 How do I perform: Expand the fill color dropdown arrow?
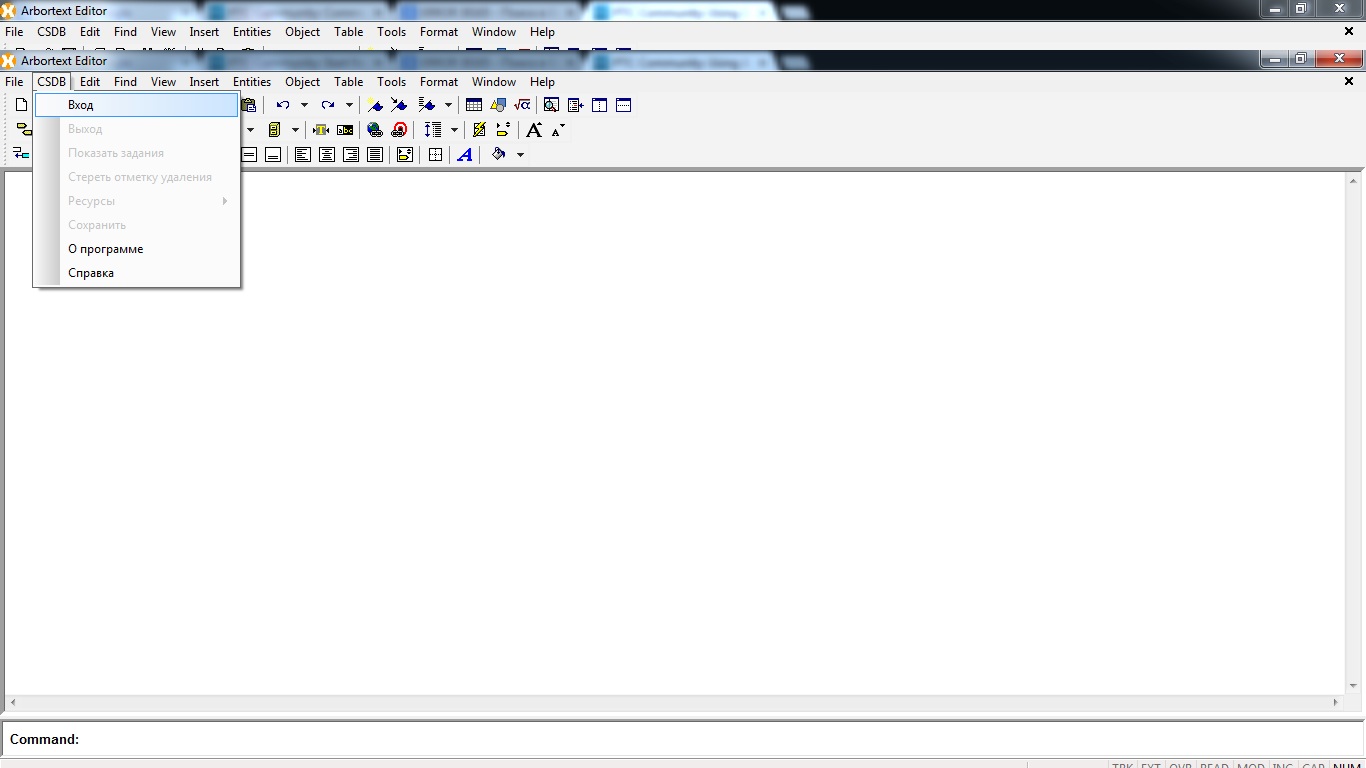pos(520,154)
